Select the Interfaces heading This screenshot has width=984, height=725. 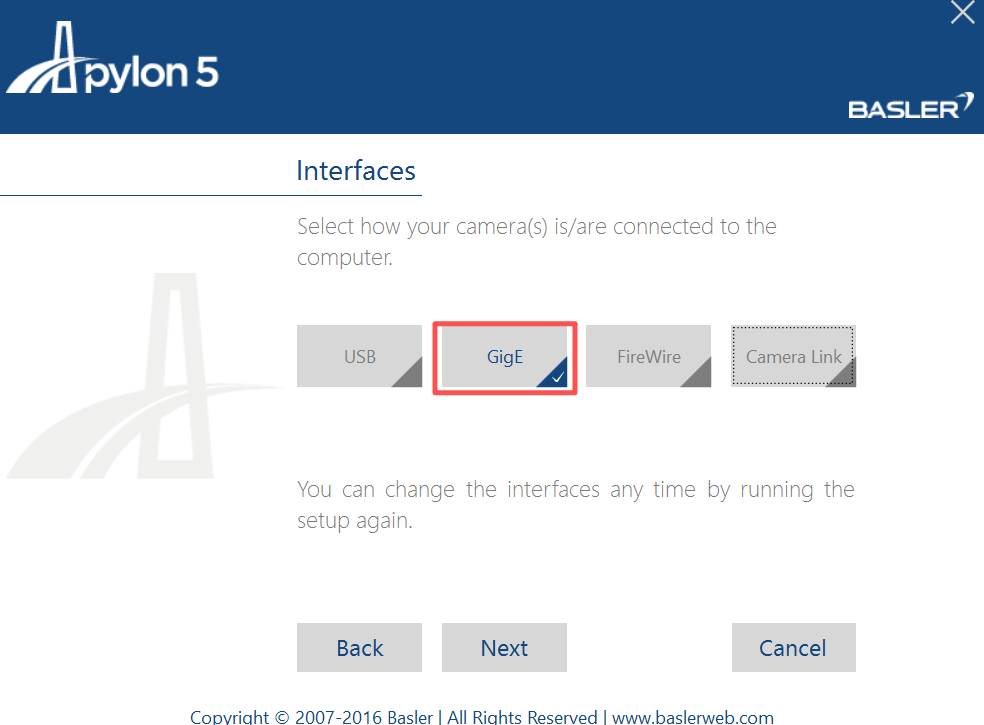(356, 170)
